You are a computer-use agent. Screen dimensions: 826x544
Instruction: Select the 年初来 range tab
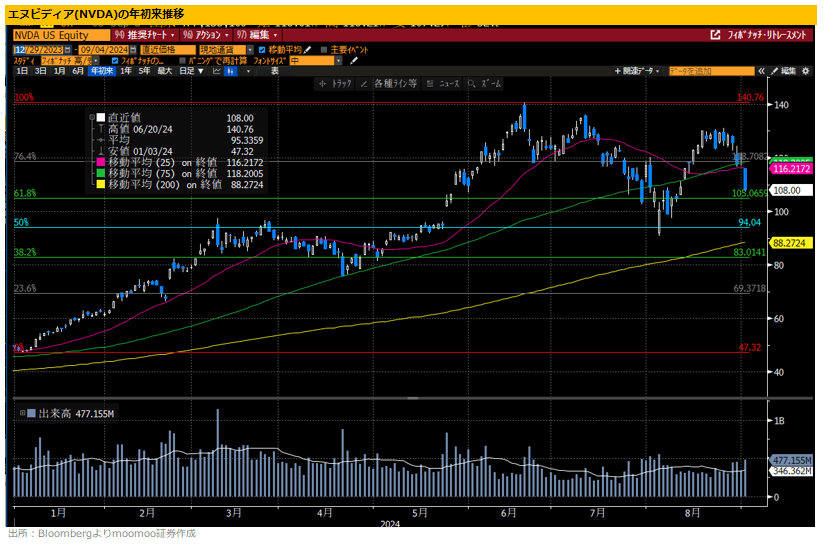click(102, 71)
